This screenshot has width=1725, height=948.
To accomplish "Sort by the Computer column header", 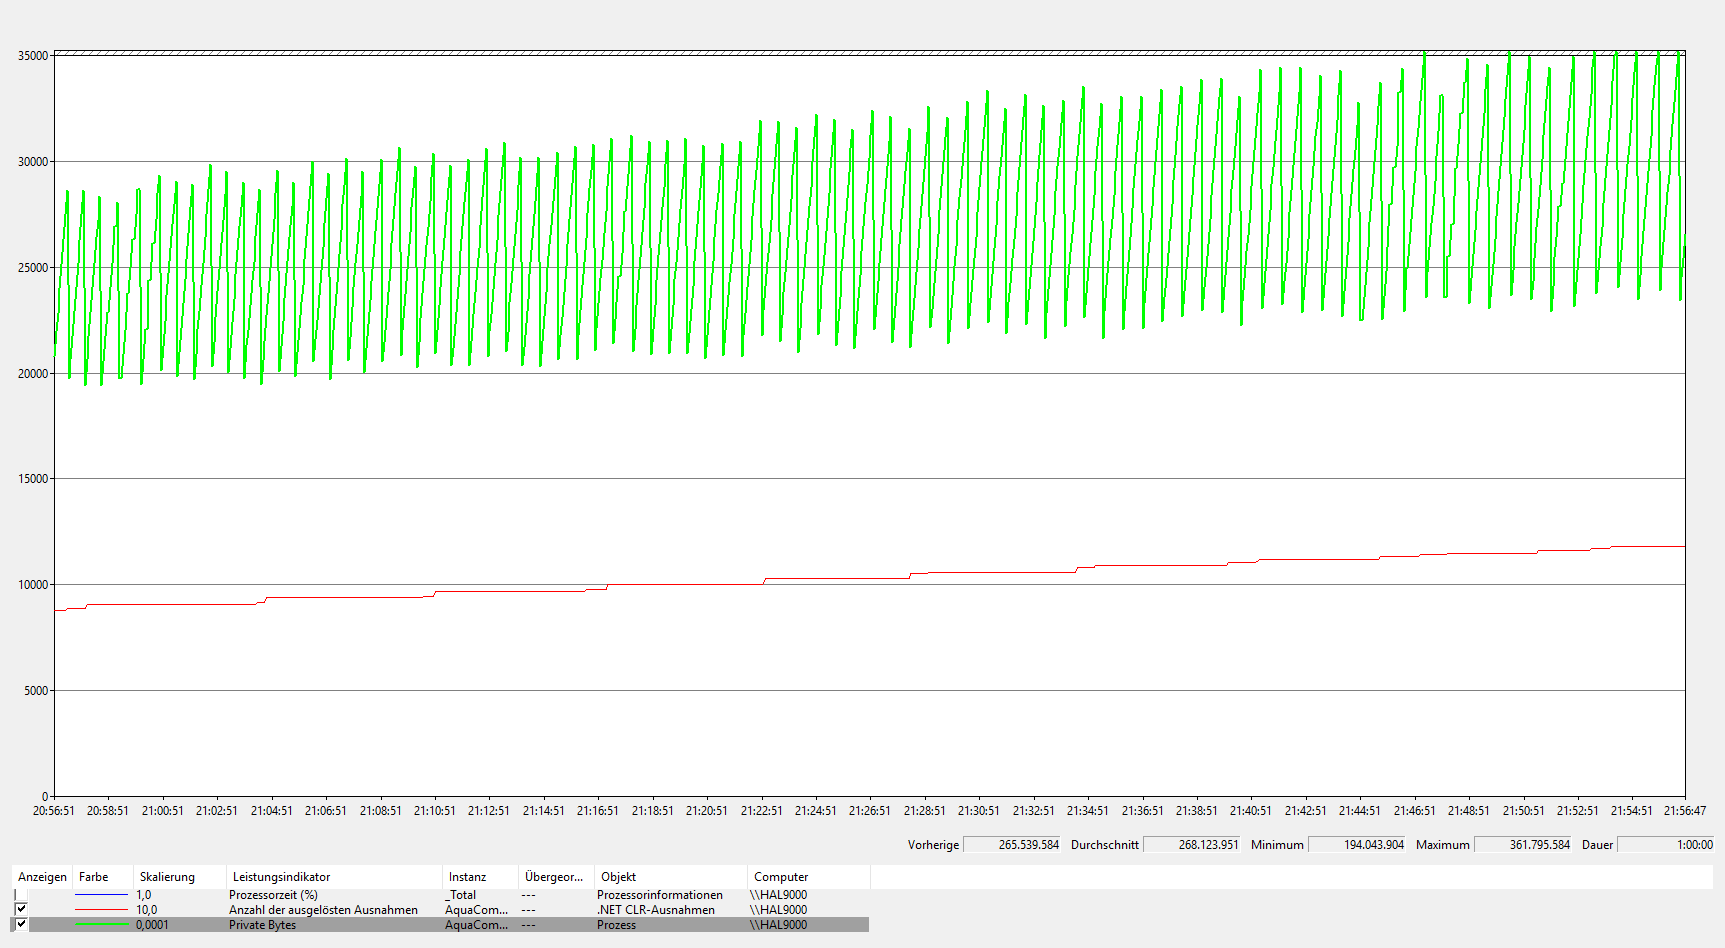I will click(x=780, y=877).
